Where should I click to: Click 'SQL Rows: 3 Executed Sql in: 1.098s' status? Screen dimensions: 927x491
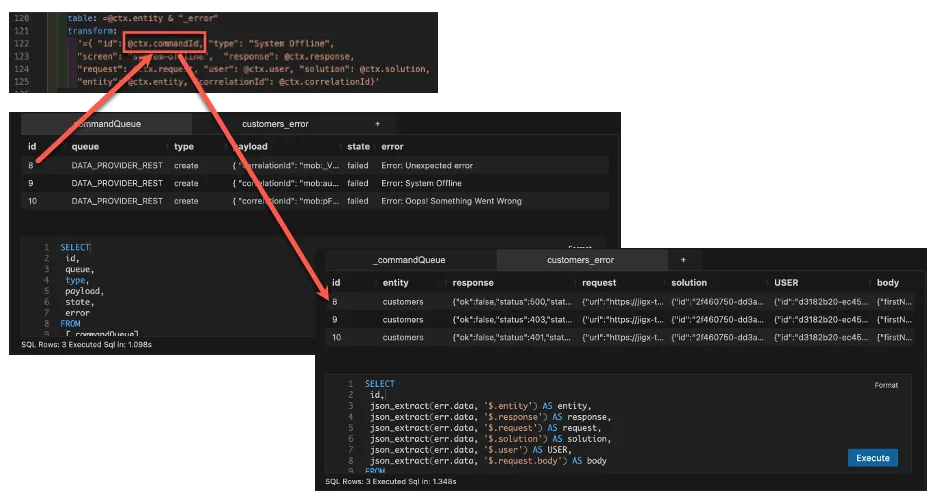point(86,344)
